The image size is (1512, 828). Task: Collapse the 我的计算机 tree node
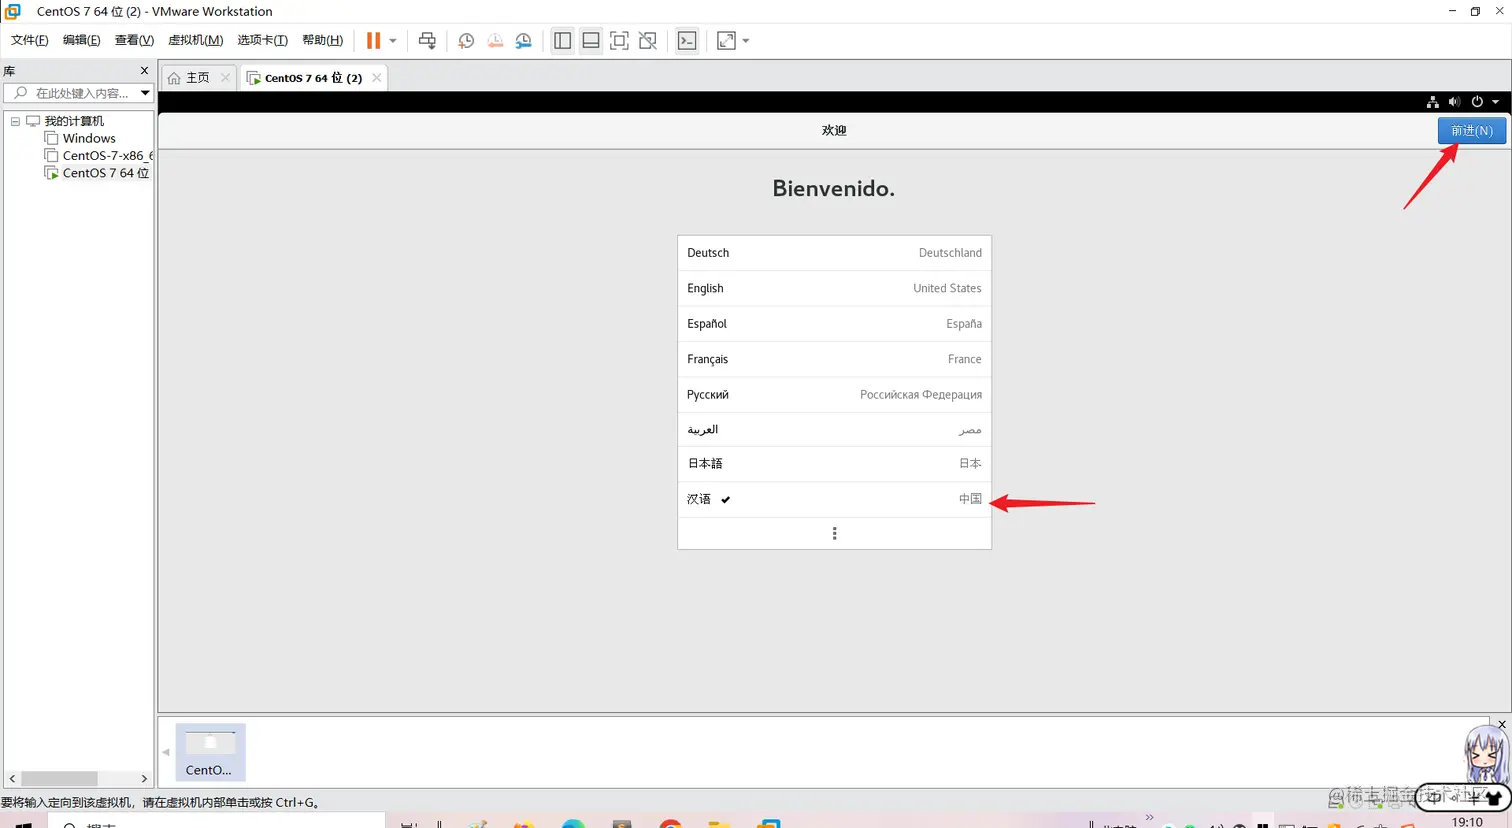pyautogui.click(x=15, y=121)
